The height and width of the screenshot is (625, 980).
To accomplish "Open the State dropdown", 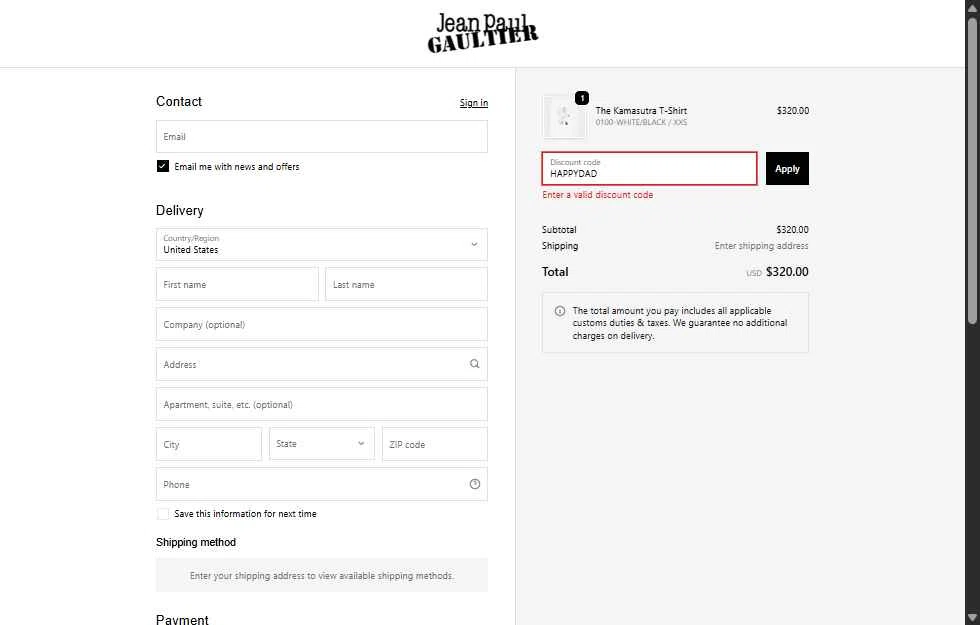I will click(x=321, y=444).
